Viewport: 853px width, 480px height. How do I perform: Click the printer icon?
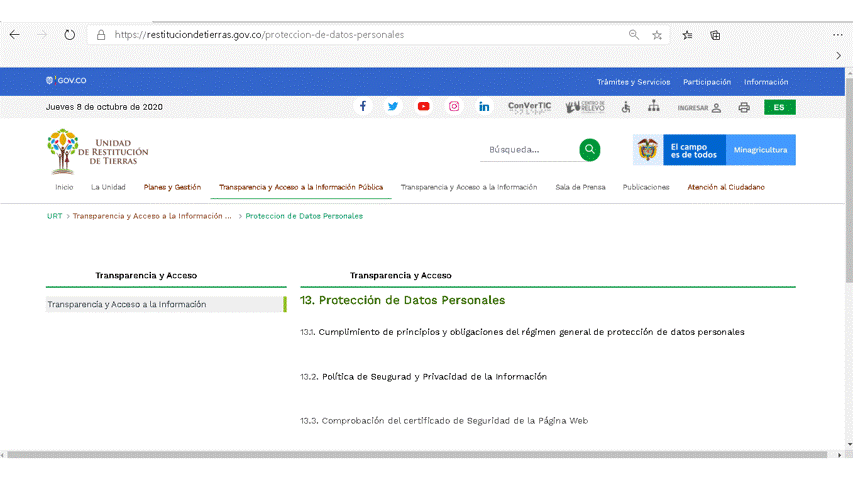tap(744, 108)
